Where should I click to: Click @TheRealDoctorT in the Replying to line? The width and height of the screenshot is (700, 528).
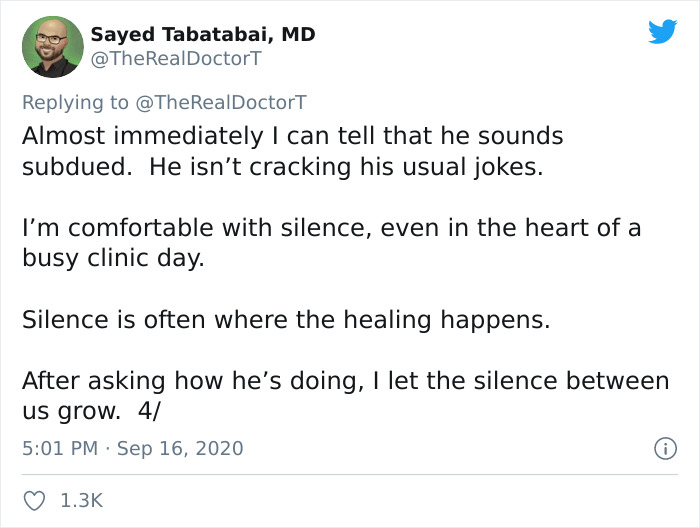[222, 102]
